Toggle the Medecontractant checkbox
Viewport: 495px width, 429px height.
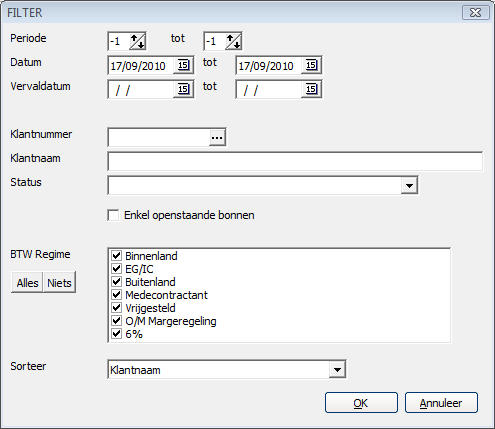pos(116,295)
